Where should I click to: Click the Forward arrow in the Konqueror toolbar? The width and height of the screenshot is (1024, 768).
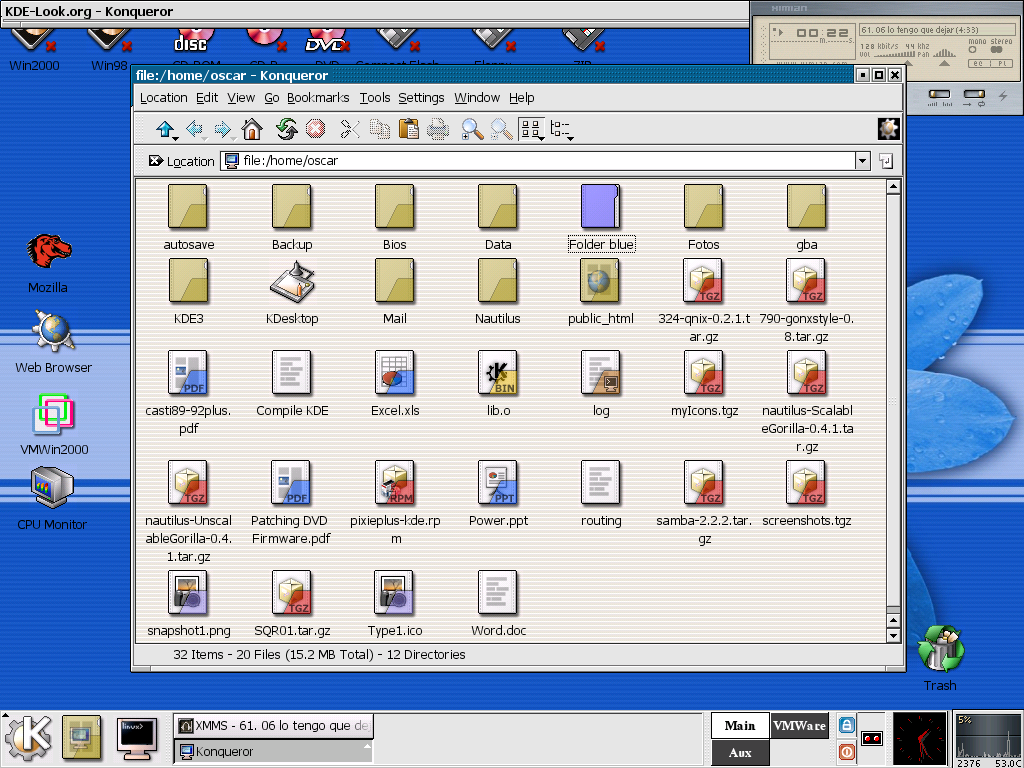click(x=223, y=129)
